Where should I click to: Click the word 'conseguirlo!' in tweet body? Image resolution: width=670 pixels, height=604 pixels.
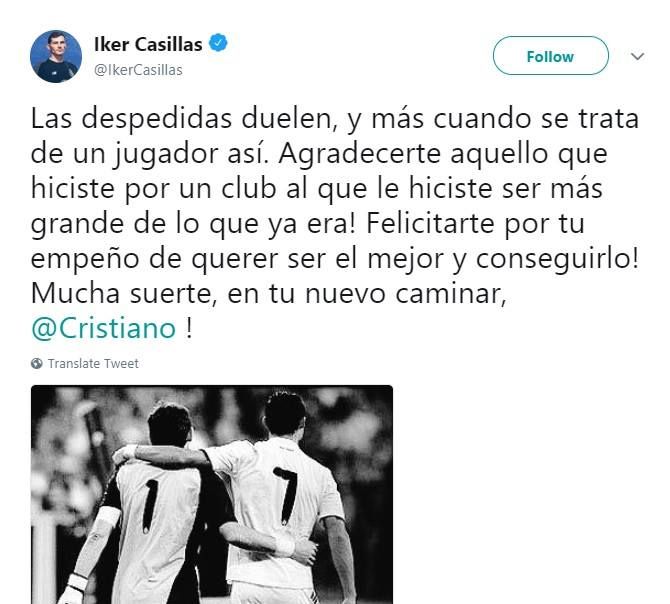(557, 258)
